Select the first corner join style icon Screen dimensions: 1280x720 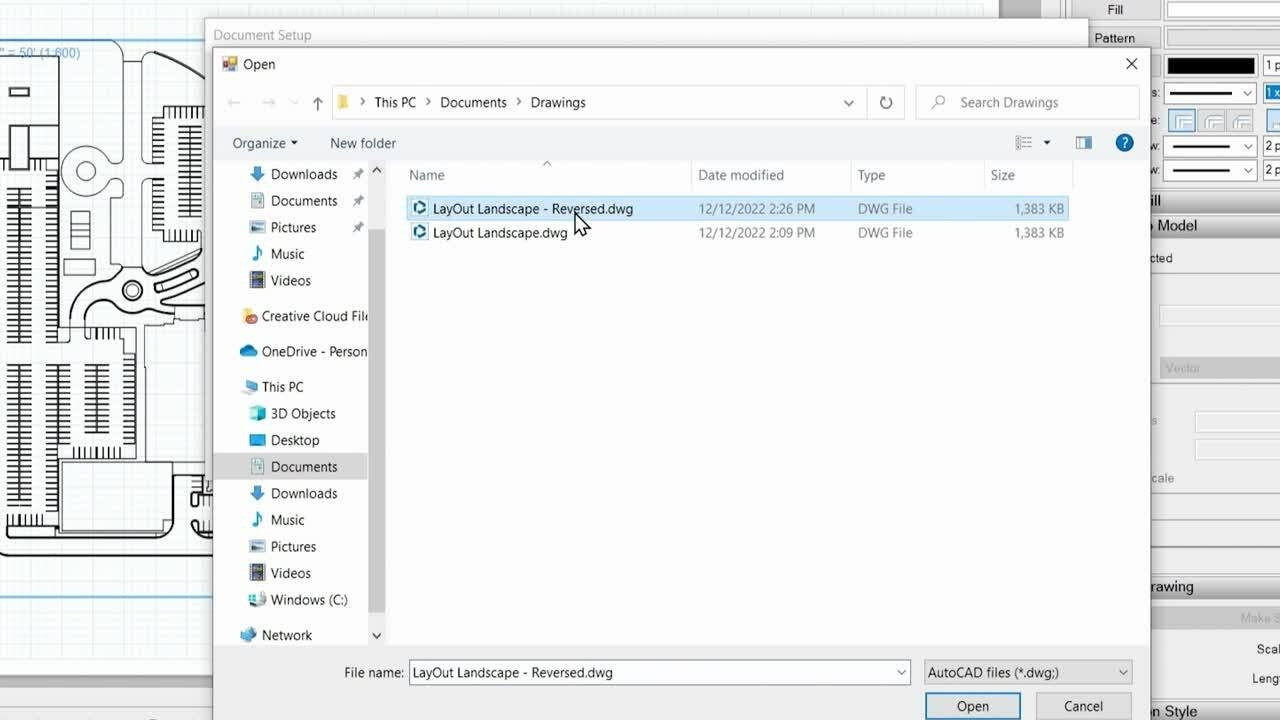pyautogui.click(x=1182, y=120)
